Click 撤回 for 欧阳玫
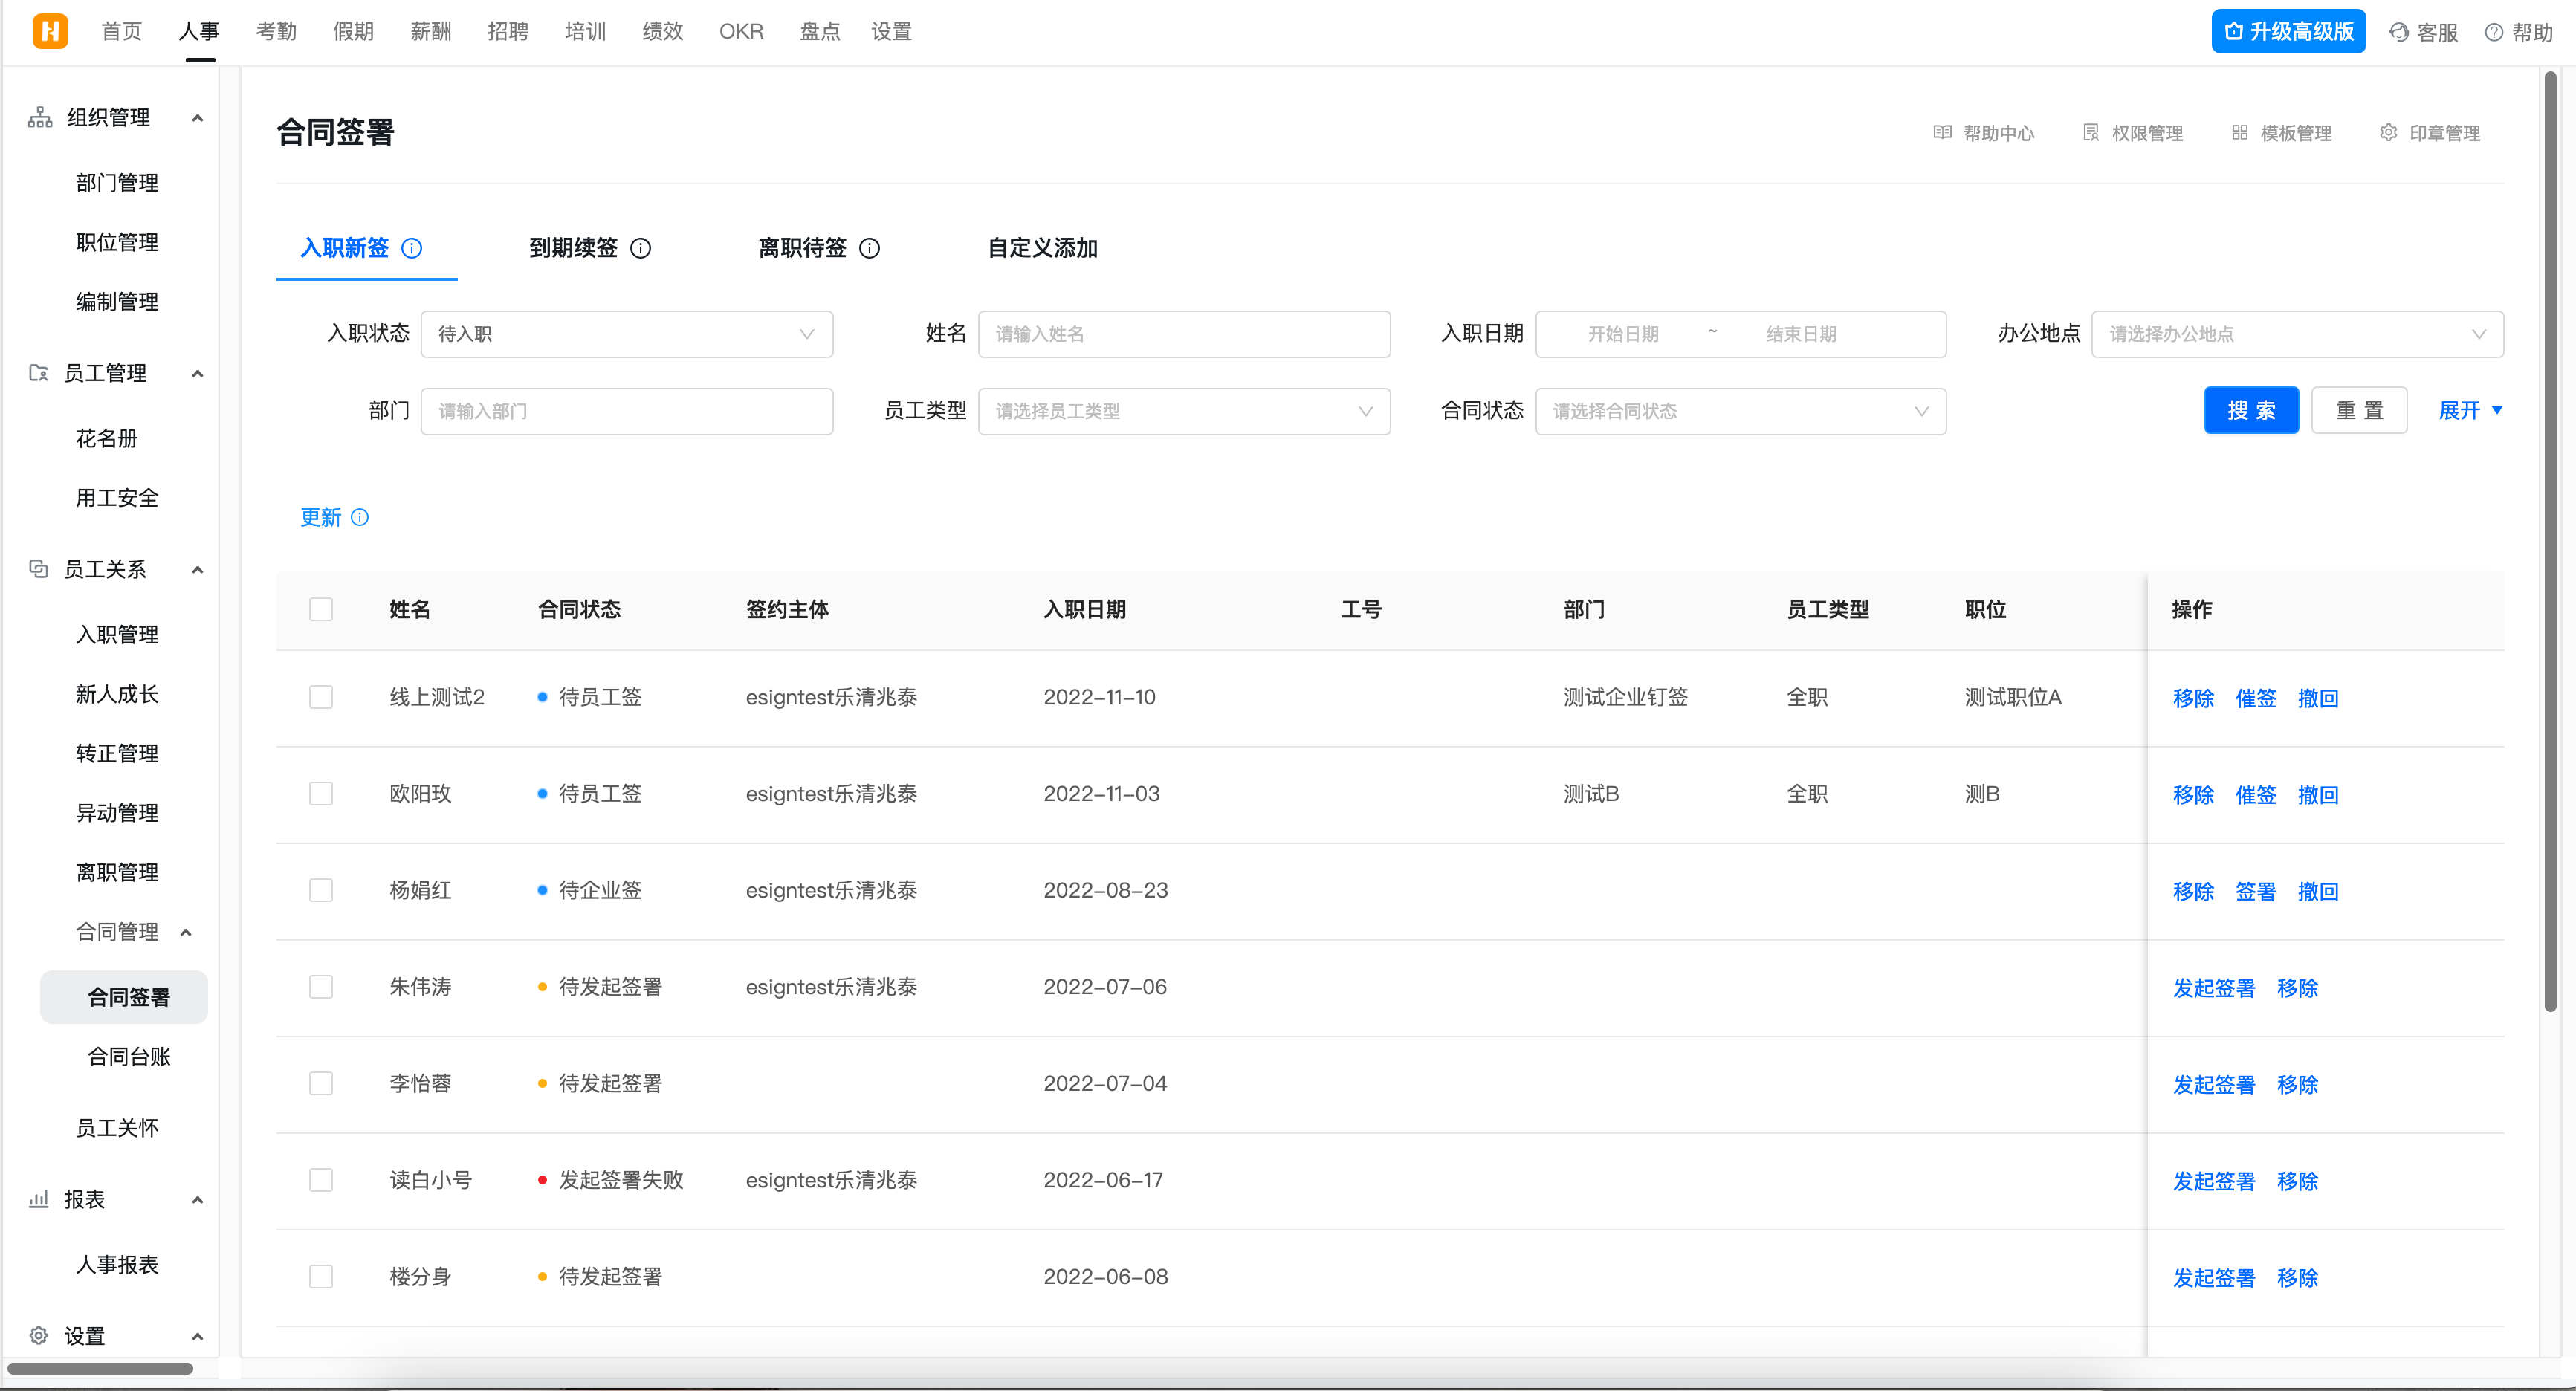 2318,795
